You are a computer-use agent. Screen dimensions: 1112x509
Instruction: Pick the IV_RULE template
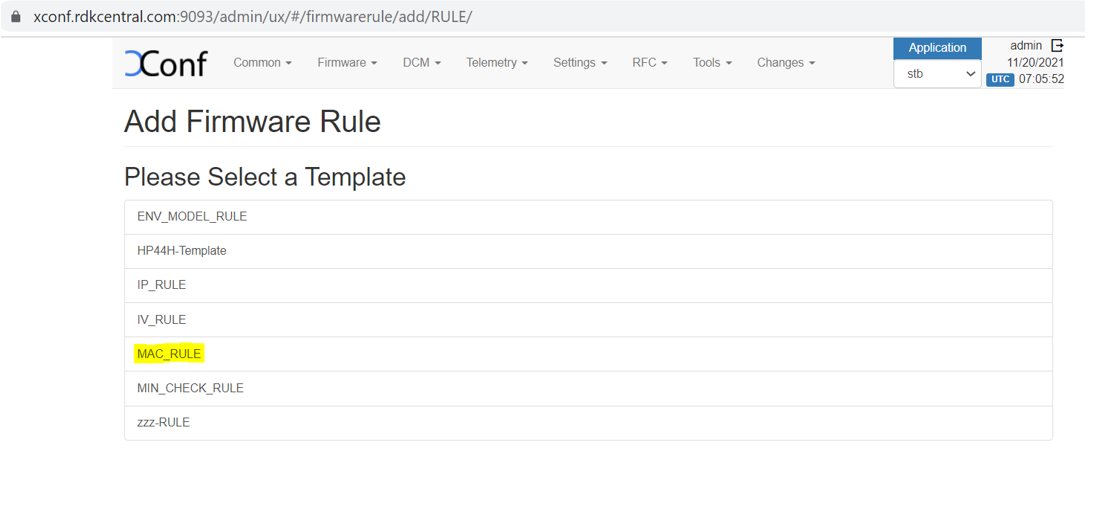(x=162, y=320)
